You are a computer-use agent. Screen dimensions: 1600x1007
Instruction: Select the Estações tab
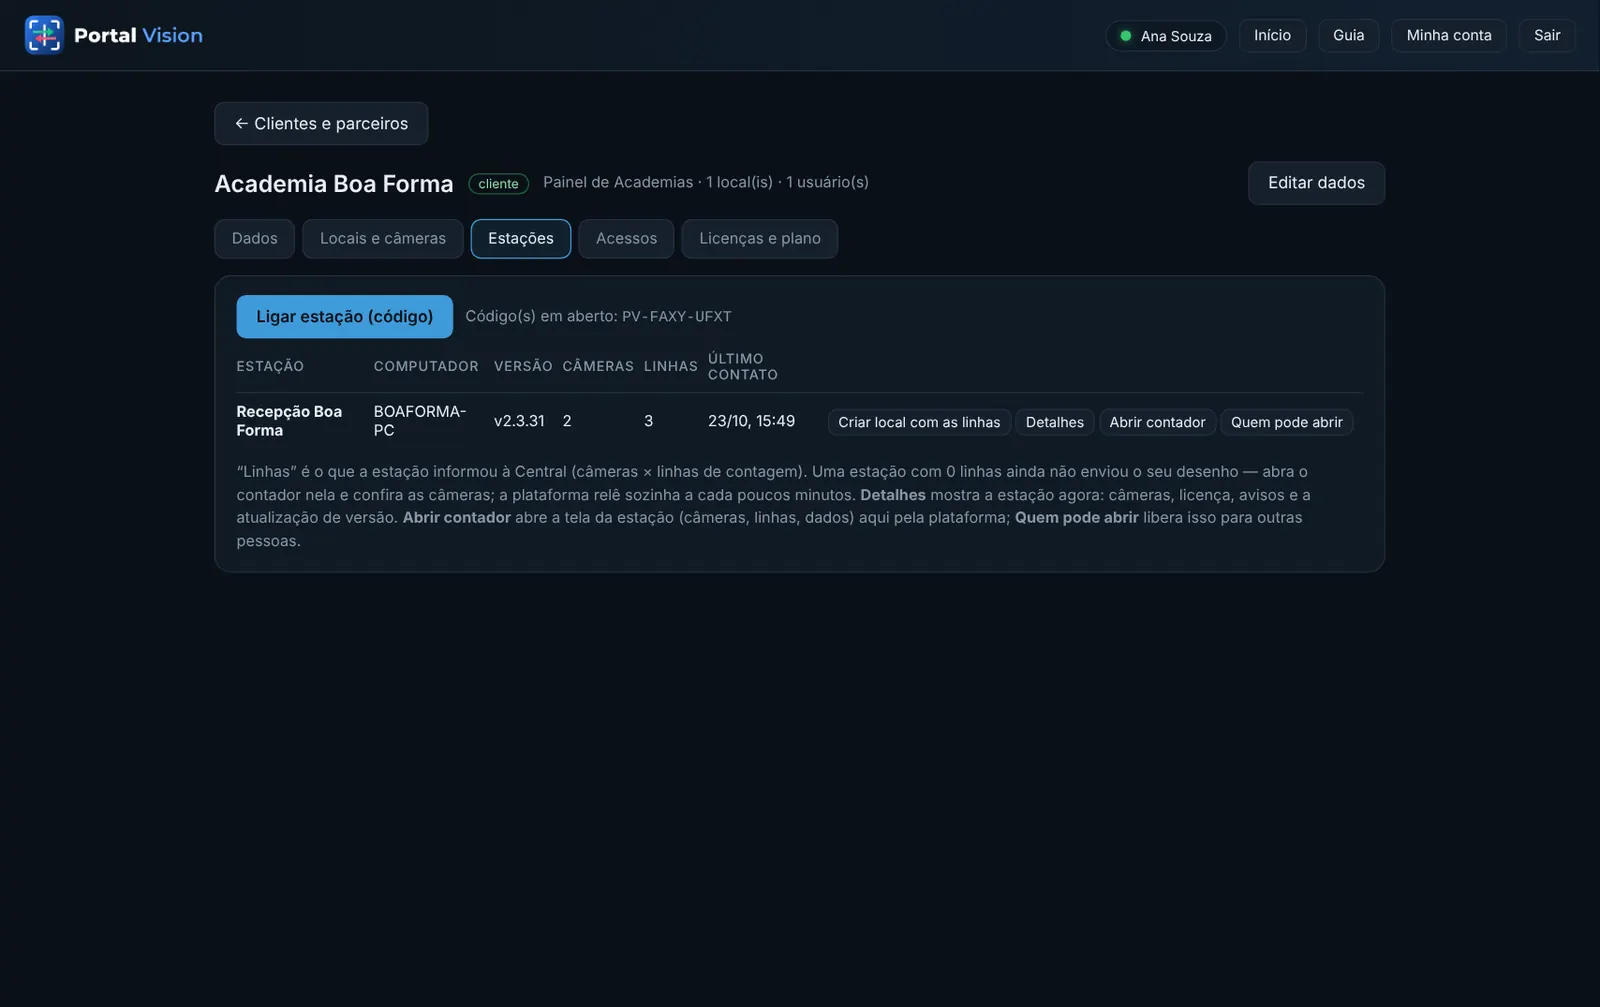[x=521, y=238]
